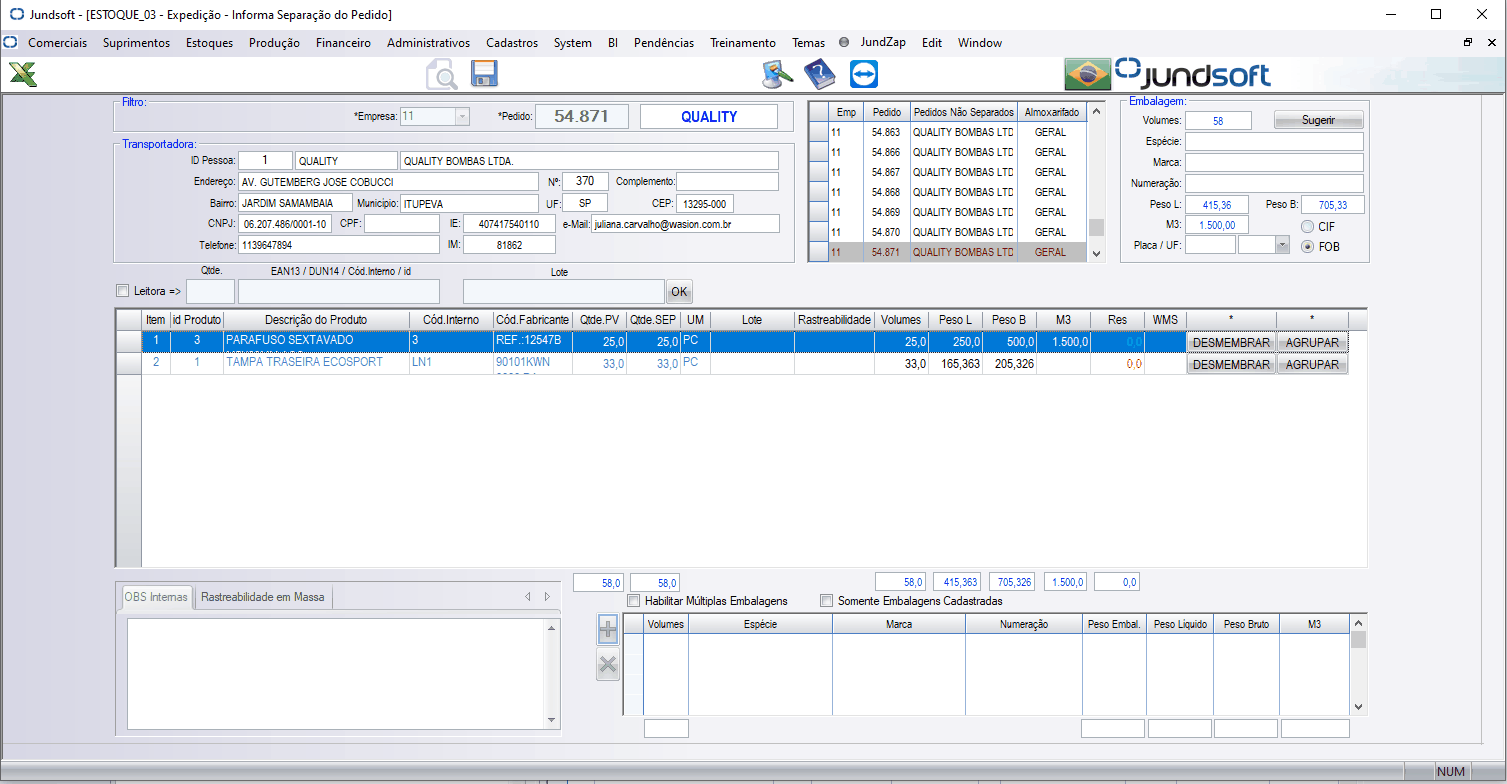
Task: Click the Lote input field
Action: click(564, 291)
